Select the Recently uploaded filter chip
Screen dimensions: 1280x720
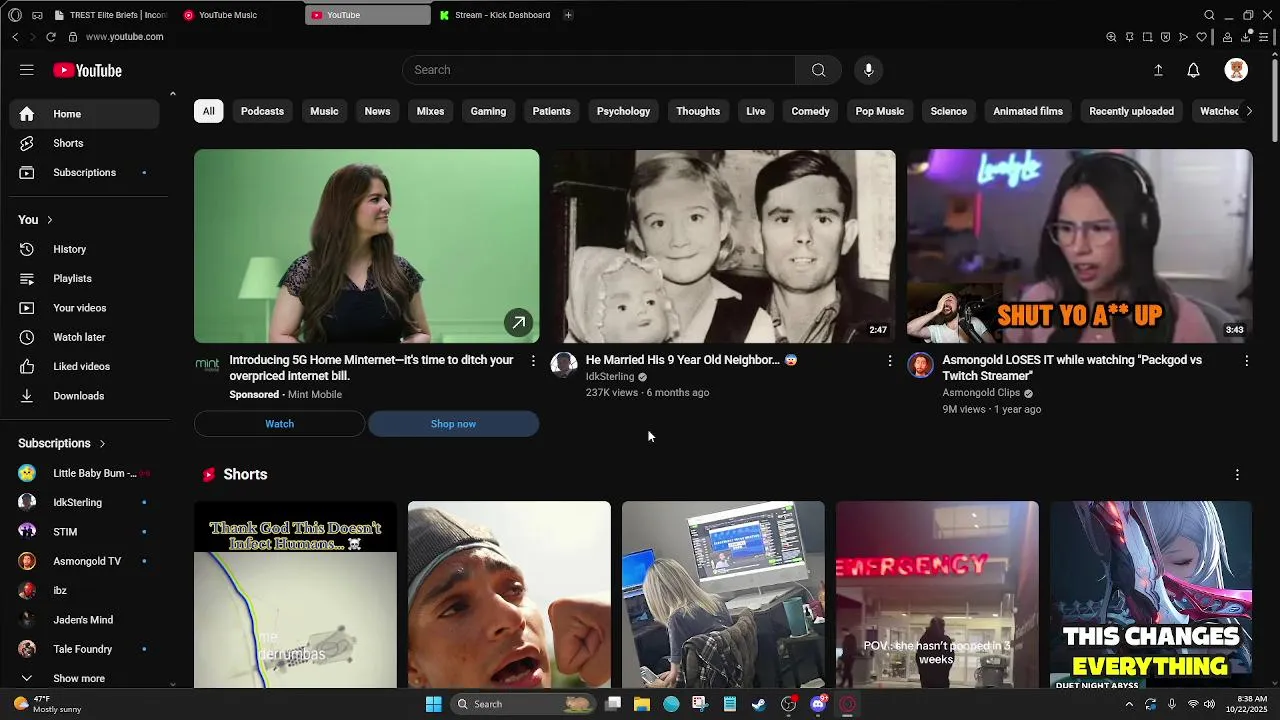pos(1131,111)
